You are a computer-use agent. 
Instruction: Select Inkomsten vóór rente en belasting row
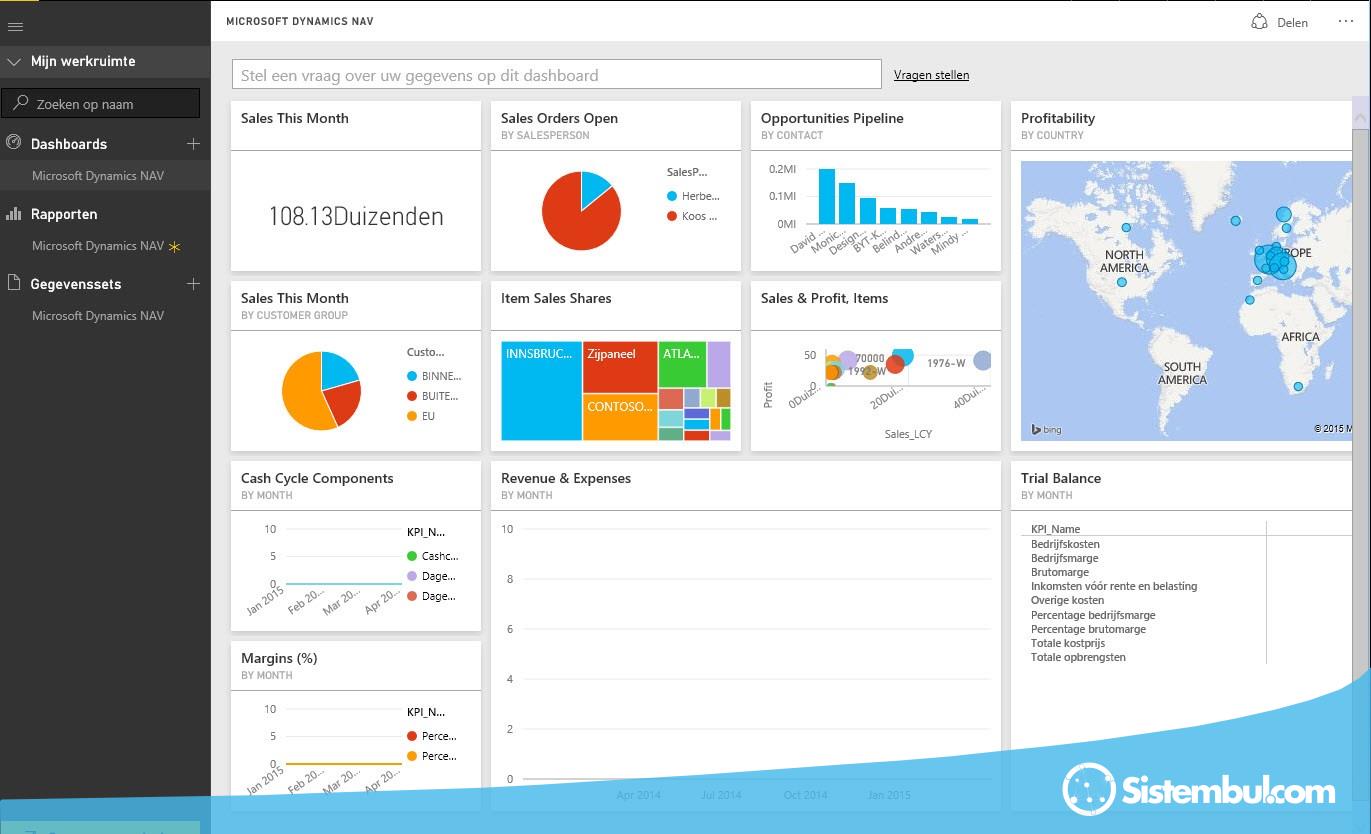(1114, 586)
